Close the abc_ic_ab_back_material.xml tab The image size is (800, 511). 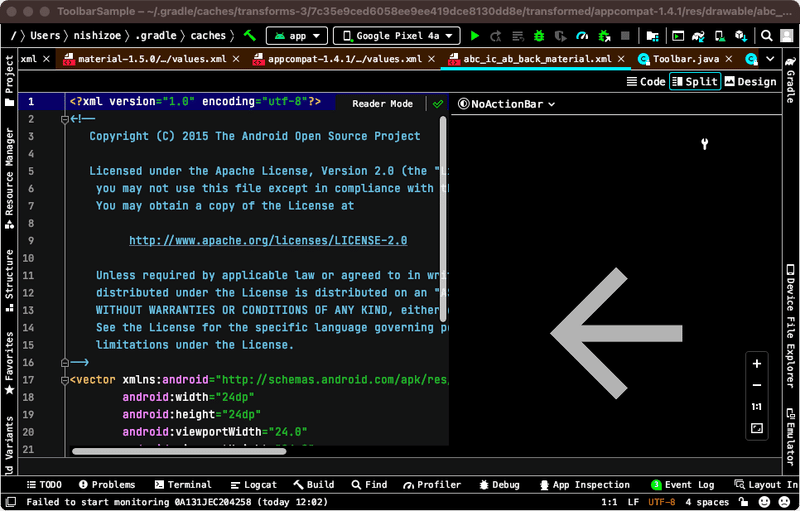tap(621, 59)
